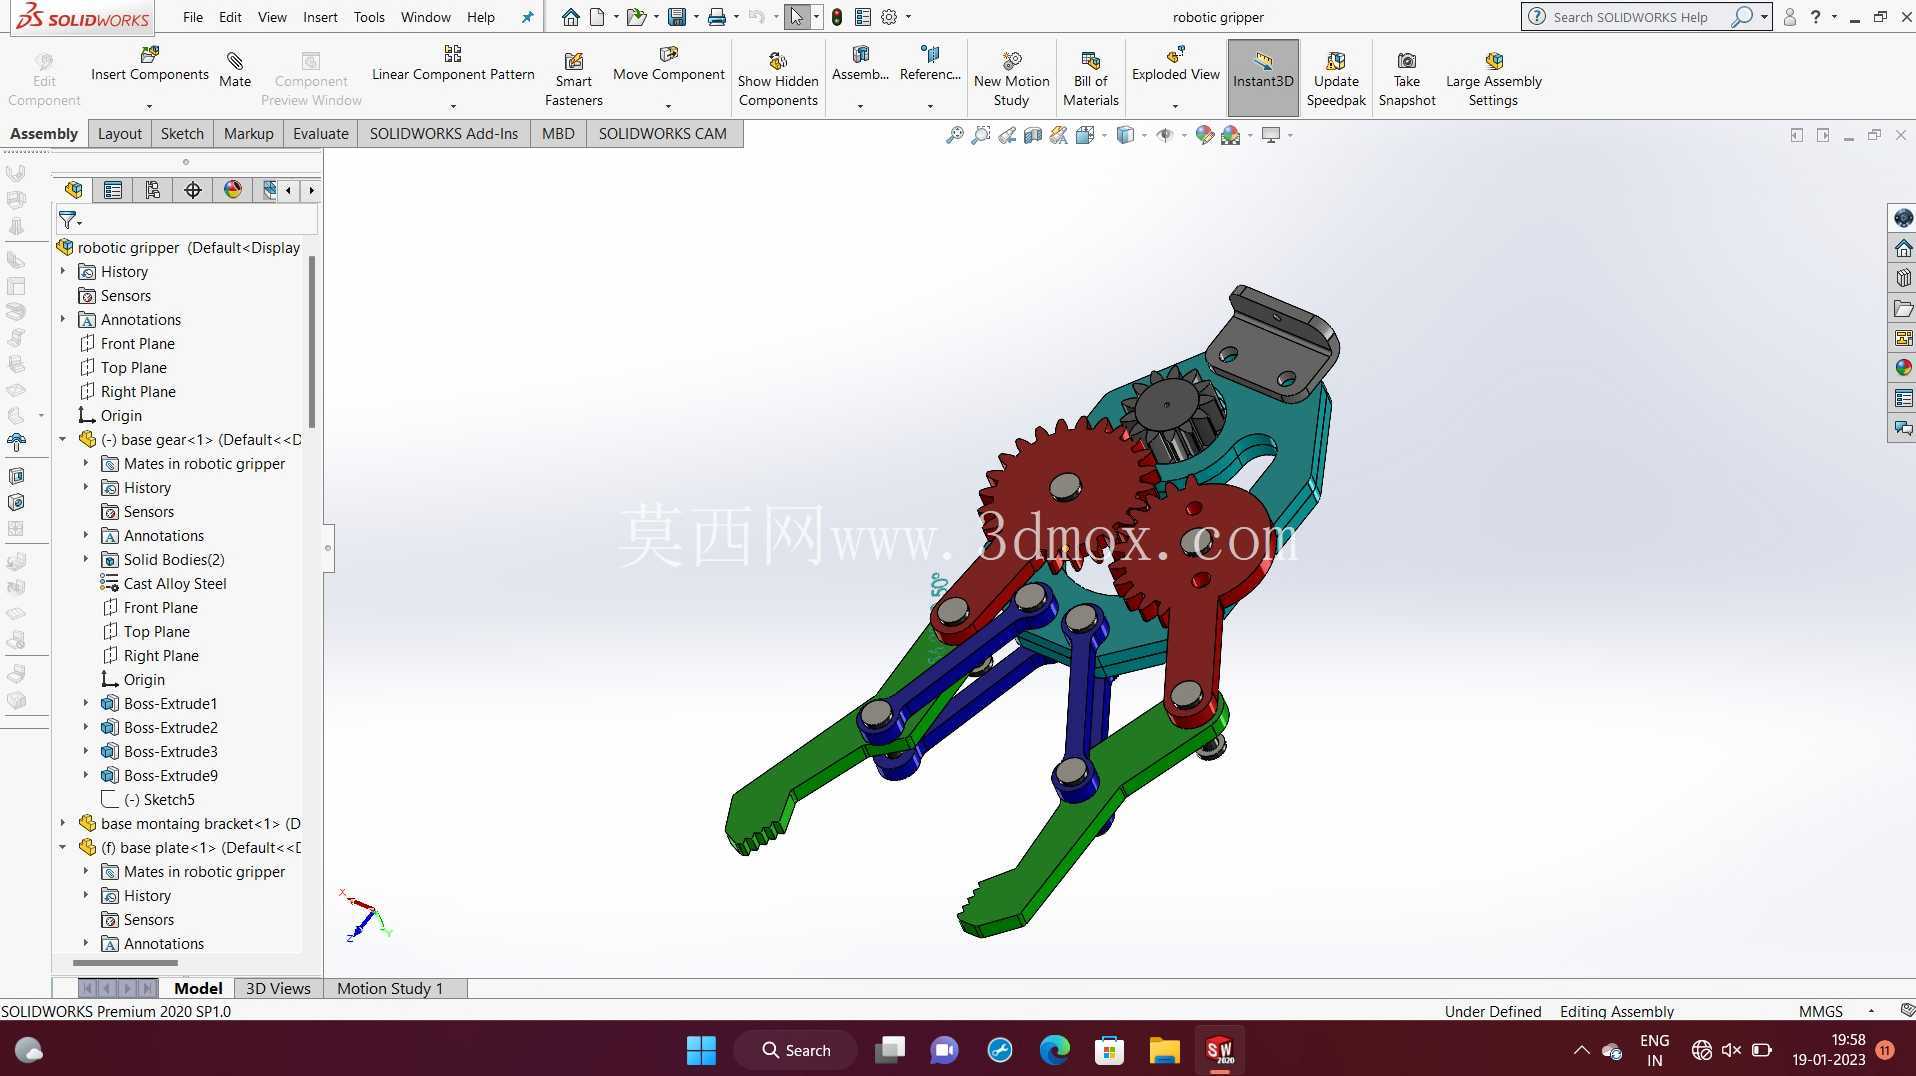Click the Save icon in the toolbar

pyautogui.click(x=677, y=17)
